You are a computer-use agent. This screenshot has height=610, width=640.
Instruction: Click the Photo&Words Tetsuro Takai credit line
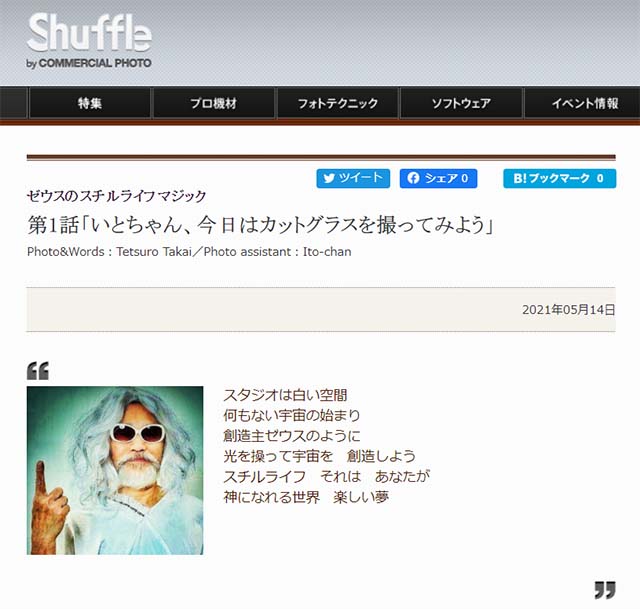click(x=189, y=252)
